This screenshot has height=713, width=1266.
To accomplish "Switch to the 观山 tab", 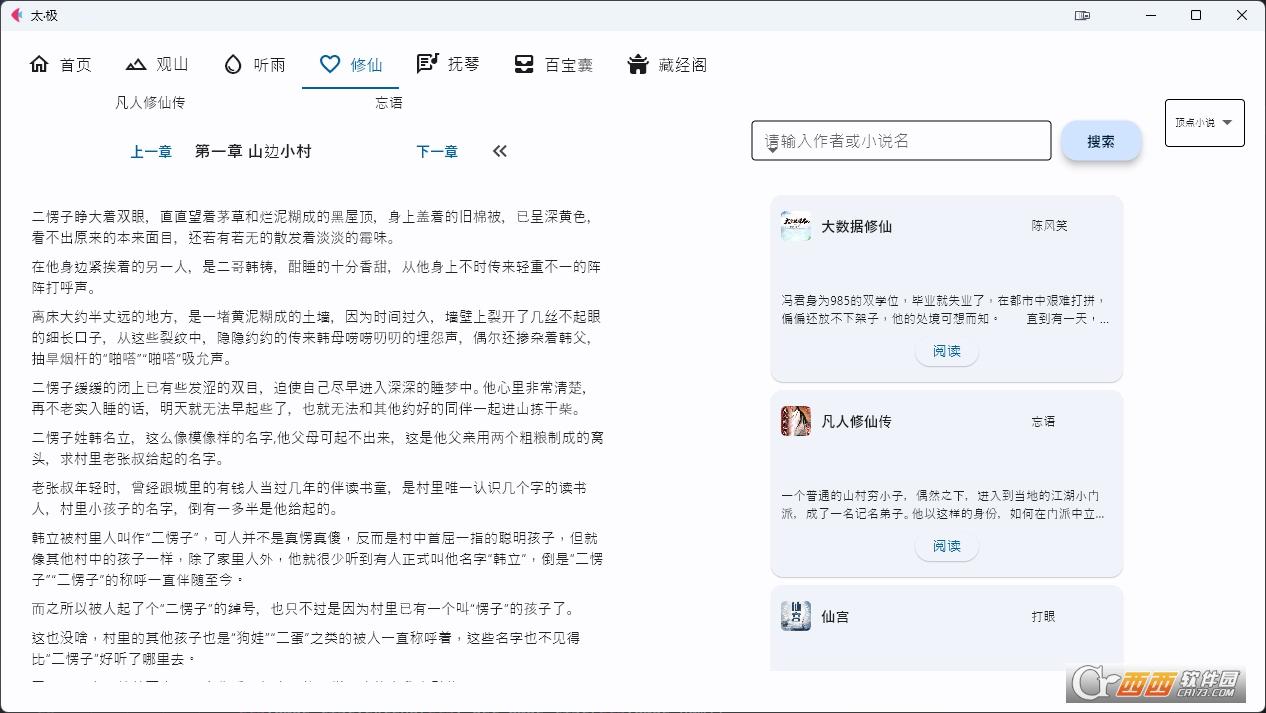I will 157,65.
